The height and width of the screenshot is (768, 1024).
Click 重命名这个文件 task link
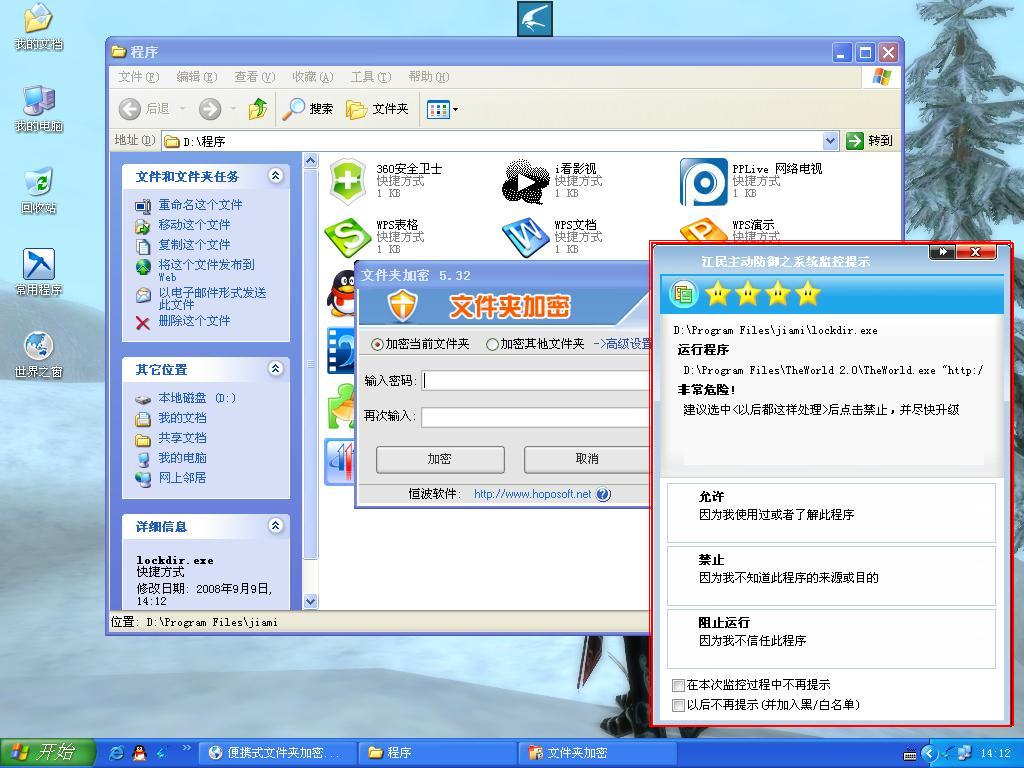tap(200, 204)
